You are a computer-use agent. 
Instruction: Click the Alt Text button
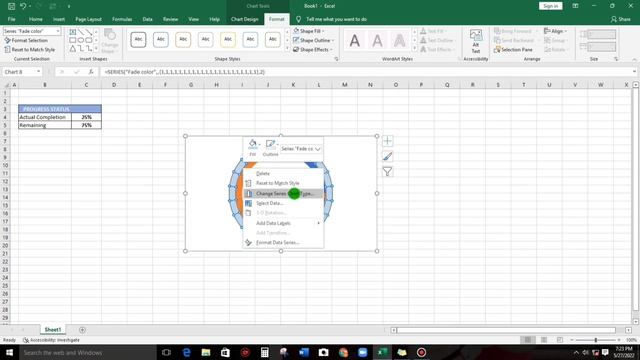pyautogui.click(x=476, y=41)
